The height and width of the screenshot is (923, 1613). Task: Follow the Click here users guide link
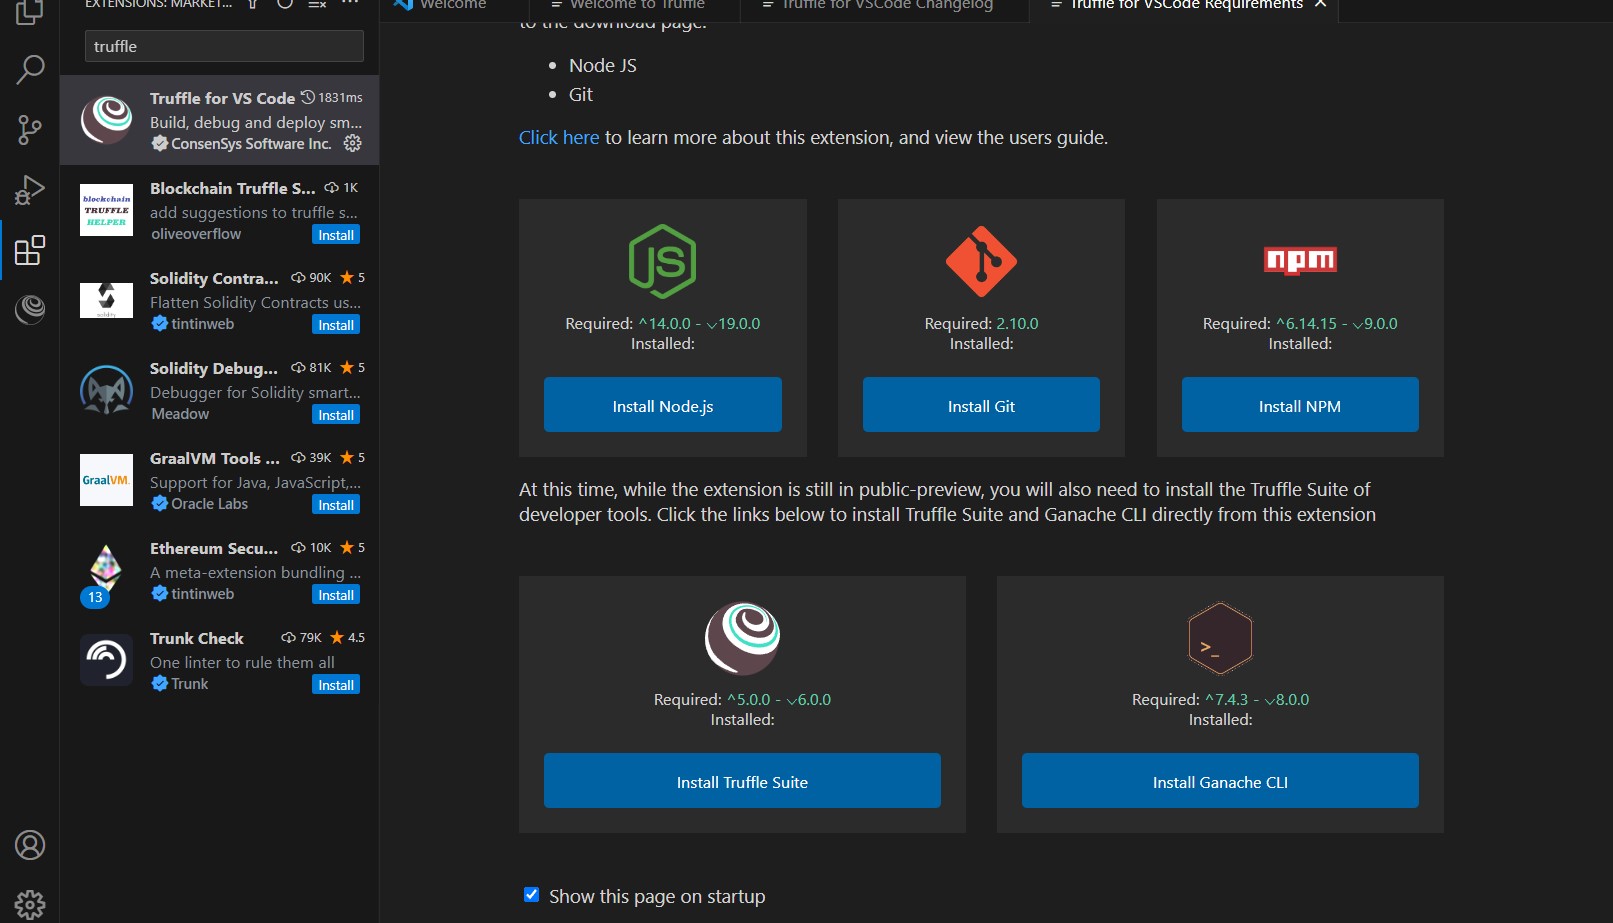[559, 137]
